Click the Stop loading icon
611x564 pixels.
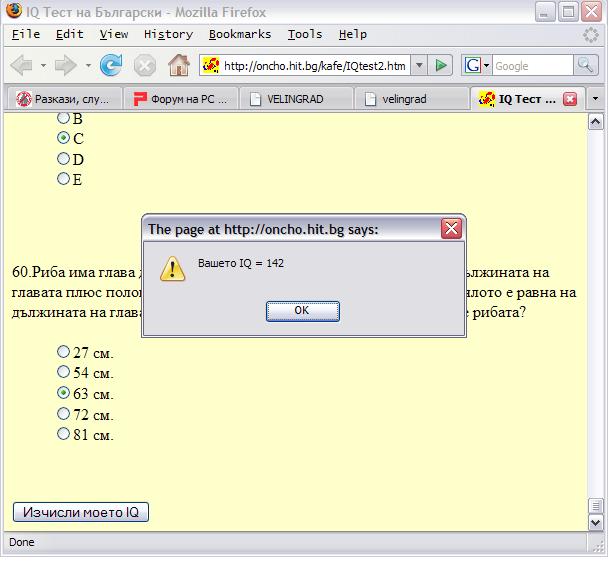pos(145,65)
